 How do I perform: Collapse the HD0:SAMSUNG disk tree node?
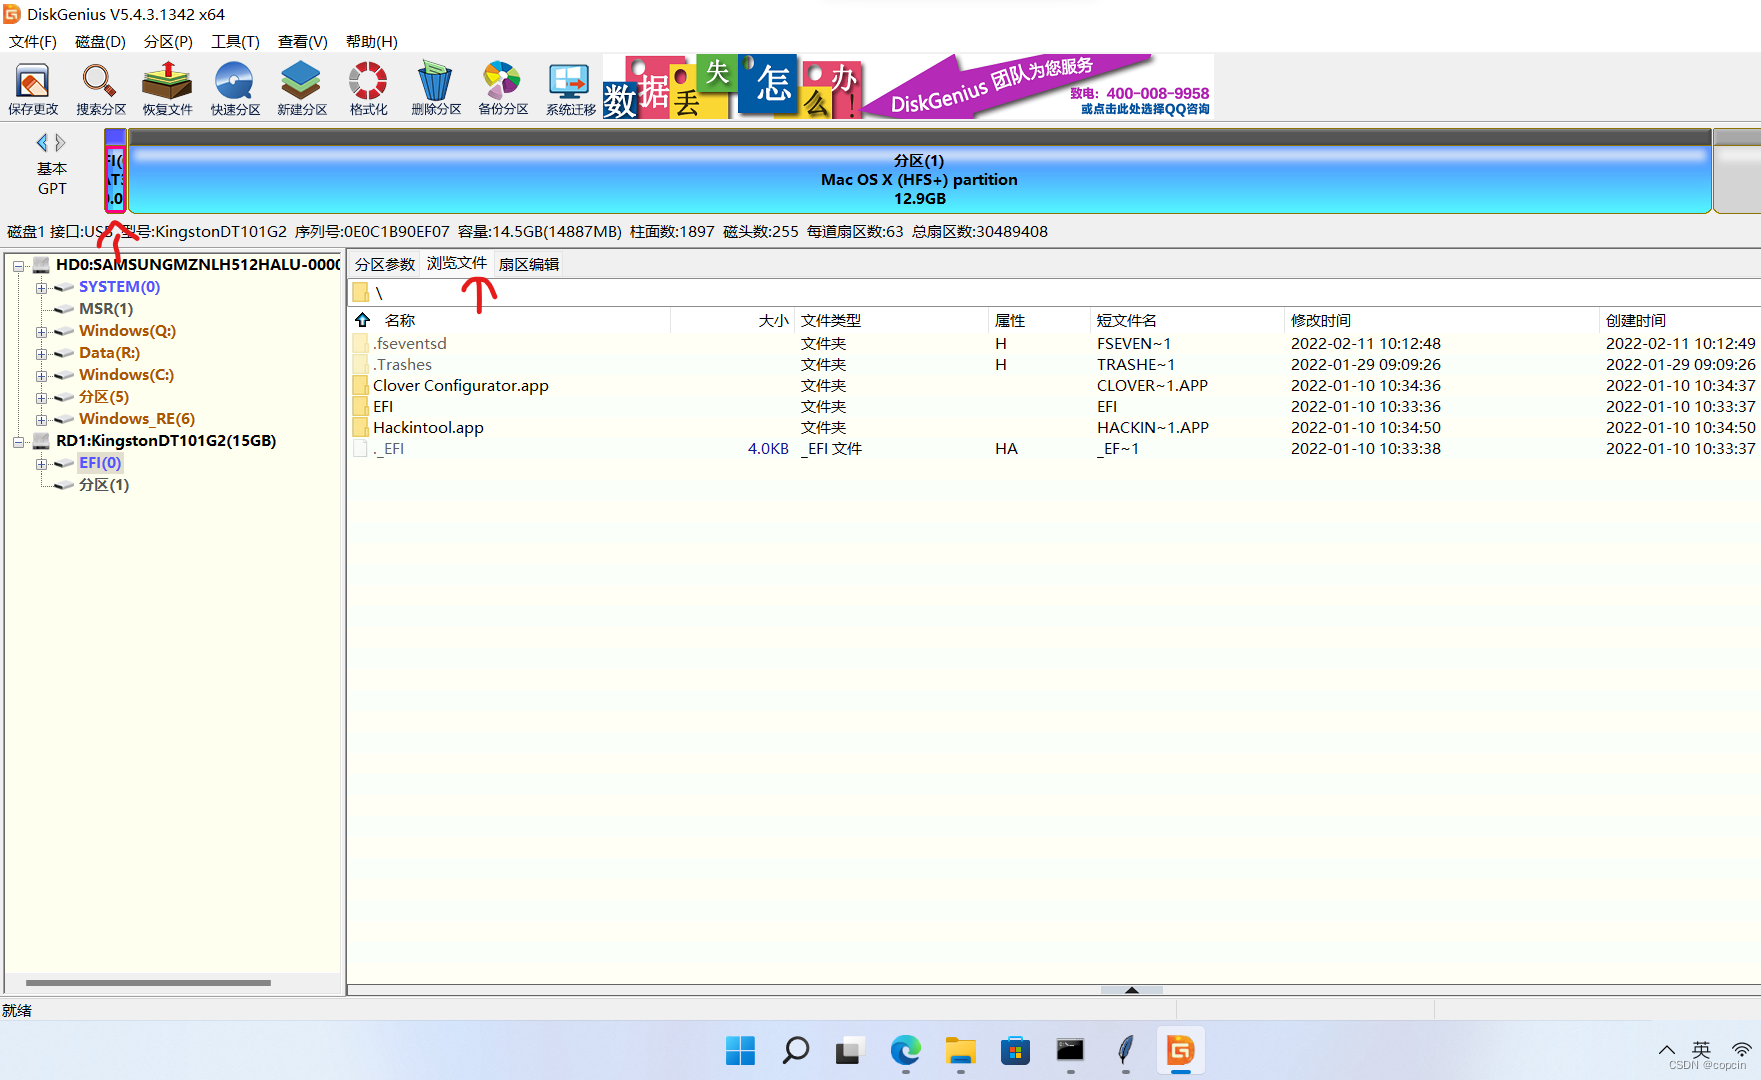[x=18, y=265]
